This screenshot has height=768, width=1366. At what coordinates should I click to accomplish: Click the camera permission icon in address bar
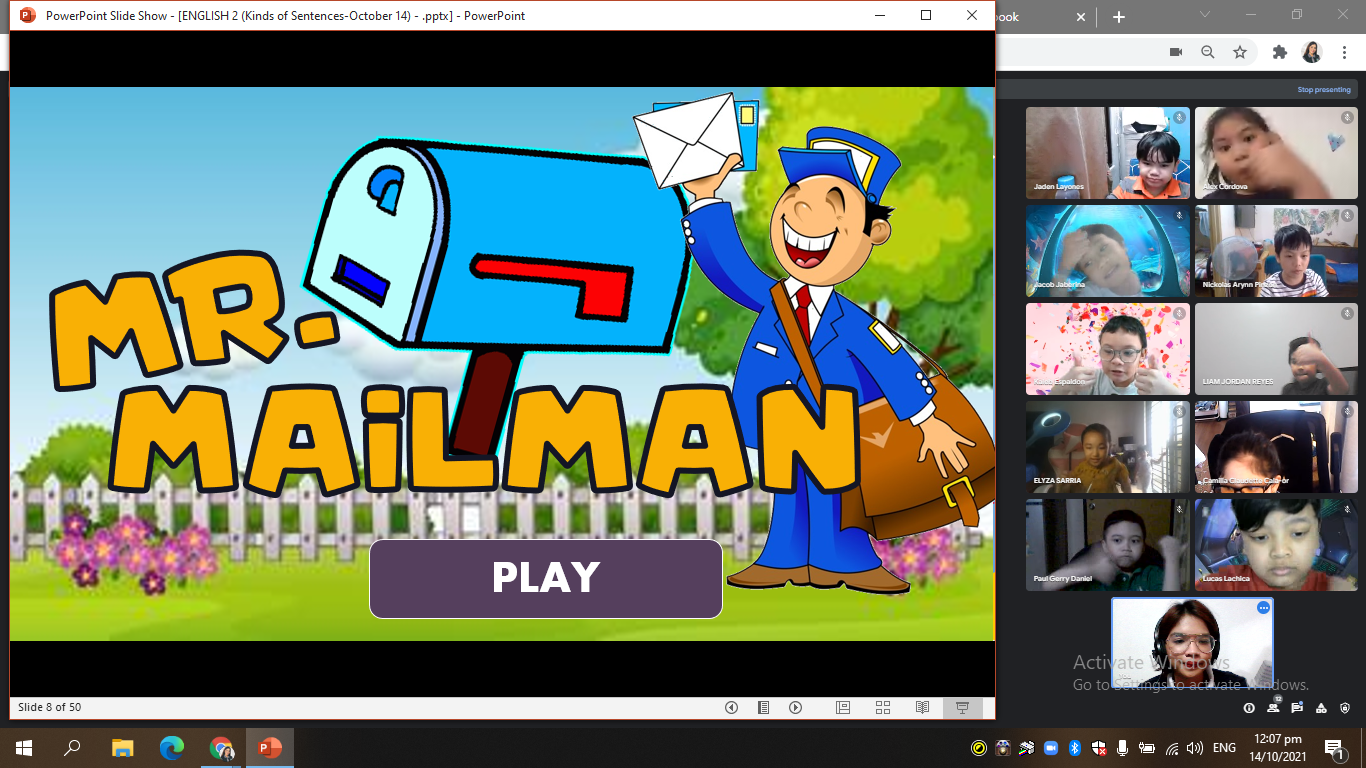[x=1176, y=52]
